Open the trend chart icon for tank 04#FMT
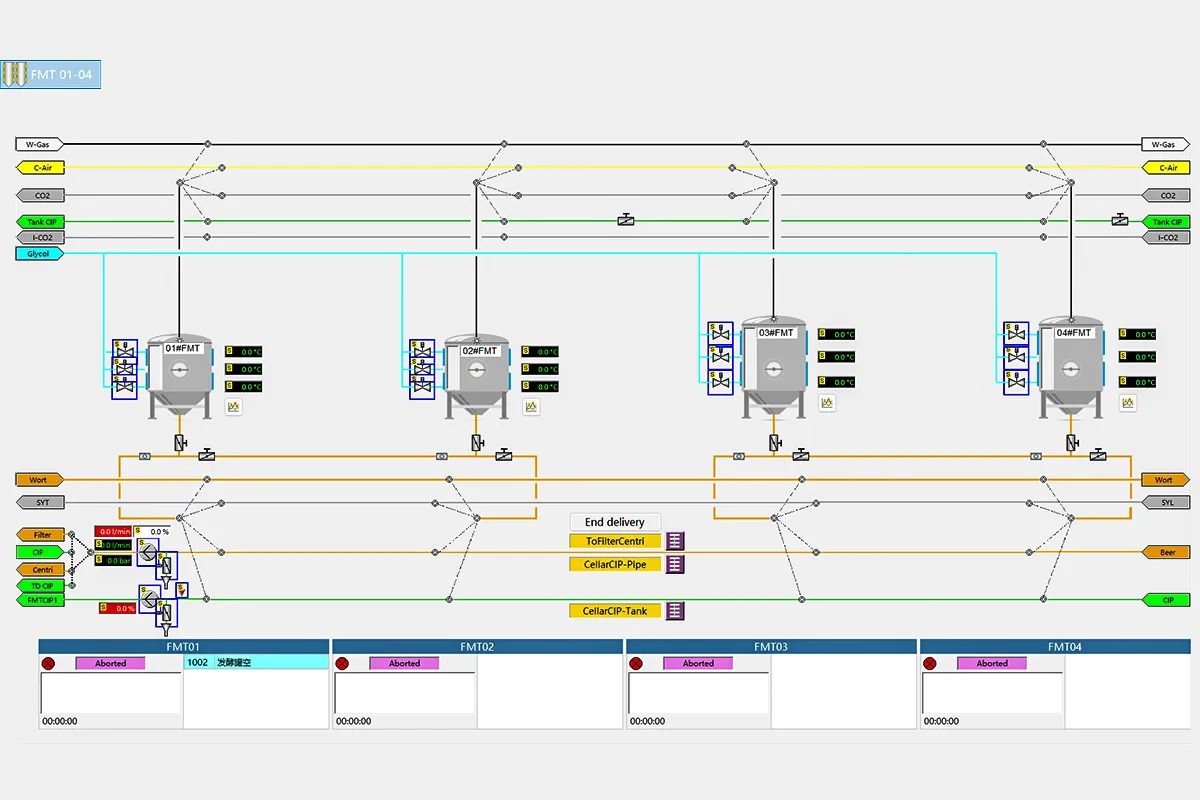The image size is (1200, 800). point(1128,403)
